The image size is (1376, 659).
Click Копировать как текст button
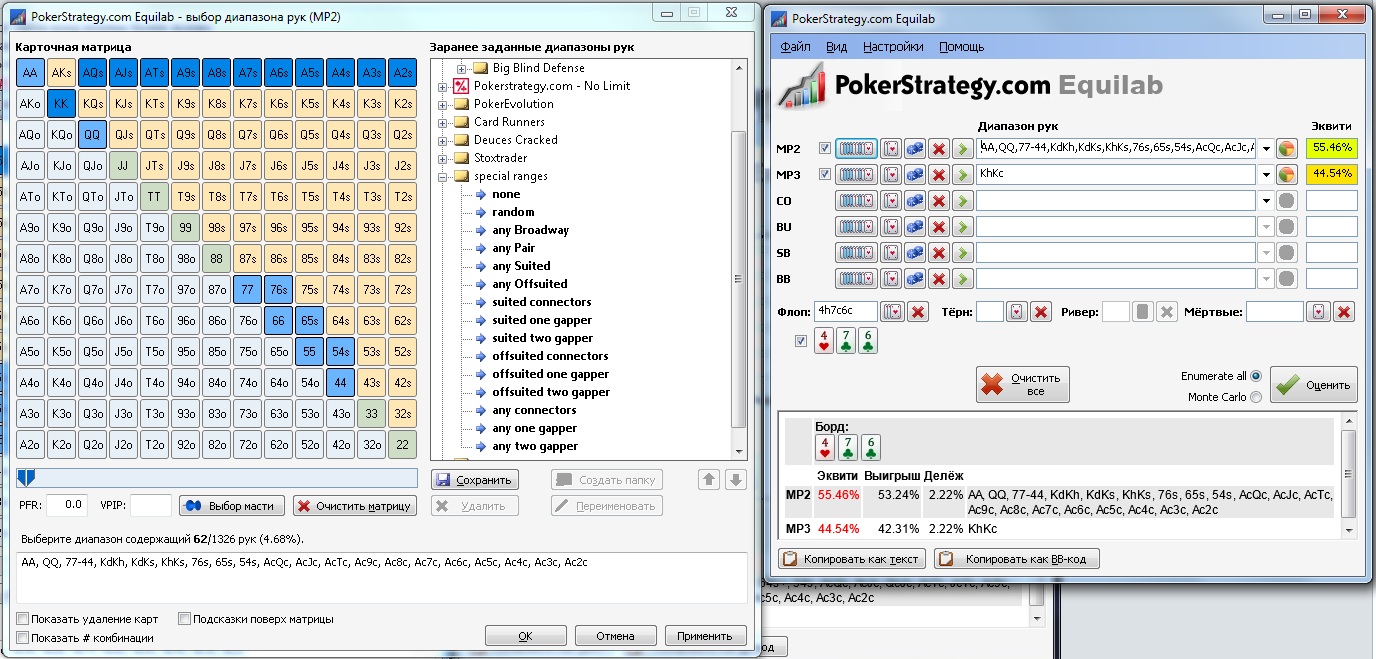[x=852, y=558]
